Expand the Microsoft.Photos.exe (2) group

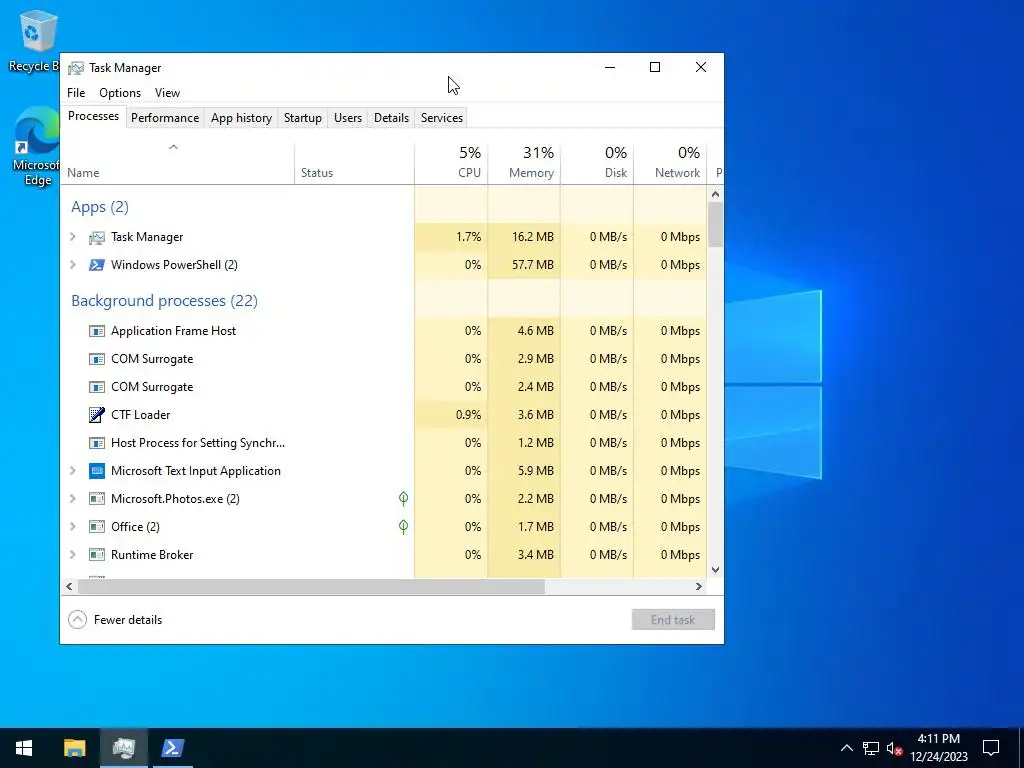point(73,499)
